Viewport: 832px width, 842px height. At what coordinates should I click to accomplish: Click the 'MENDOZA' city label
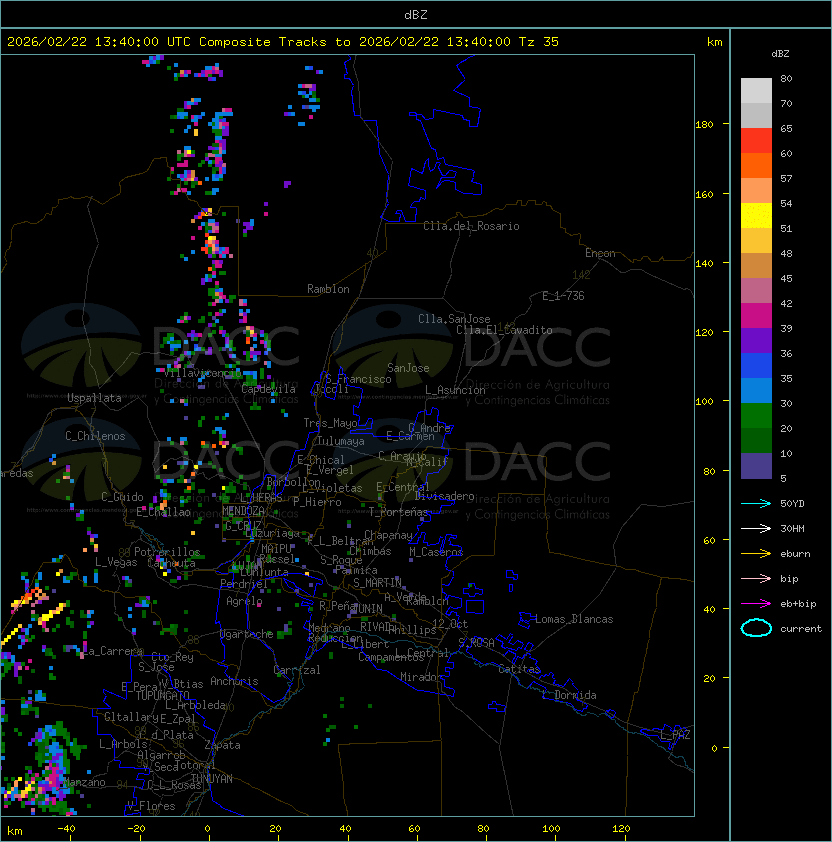click(243, 511)
